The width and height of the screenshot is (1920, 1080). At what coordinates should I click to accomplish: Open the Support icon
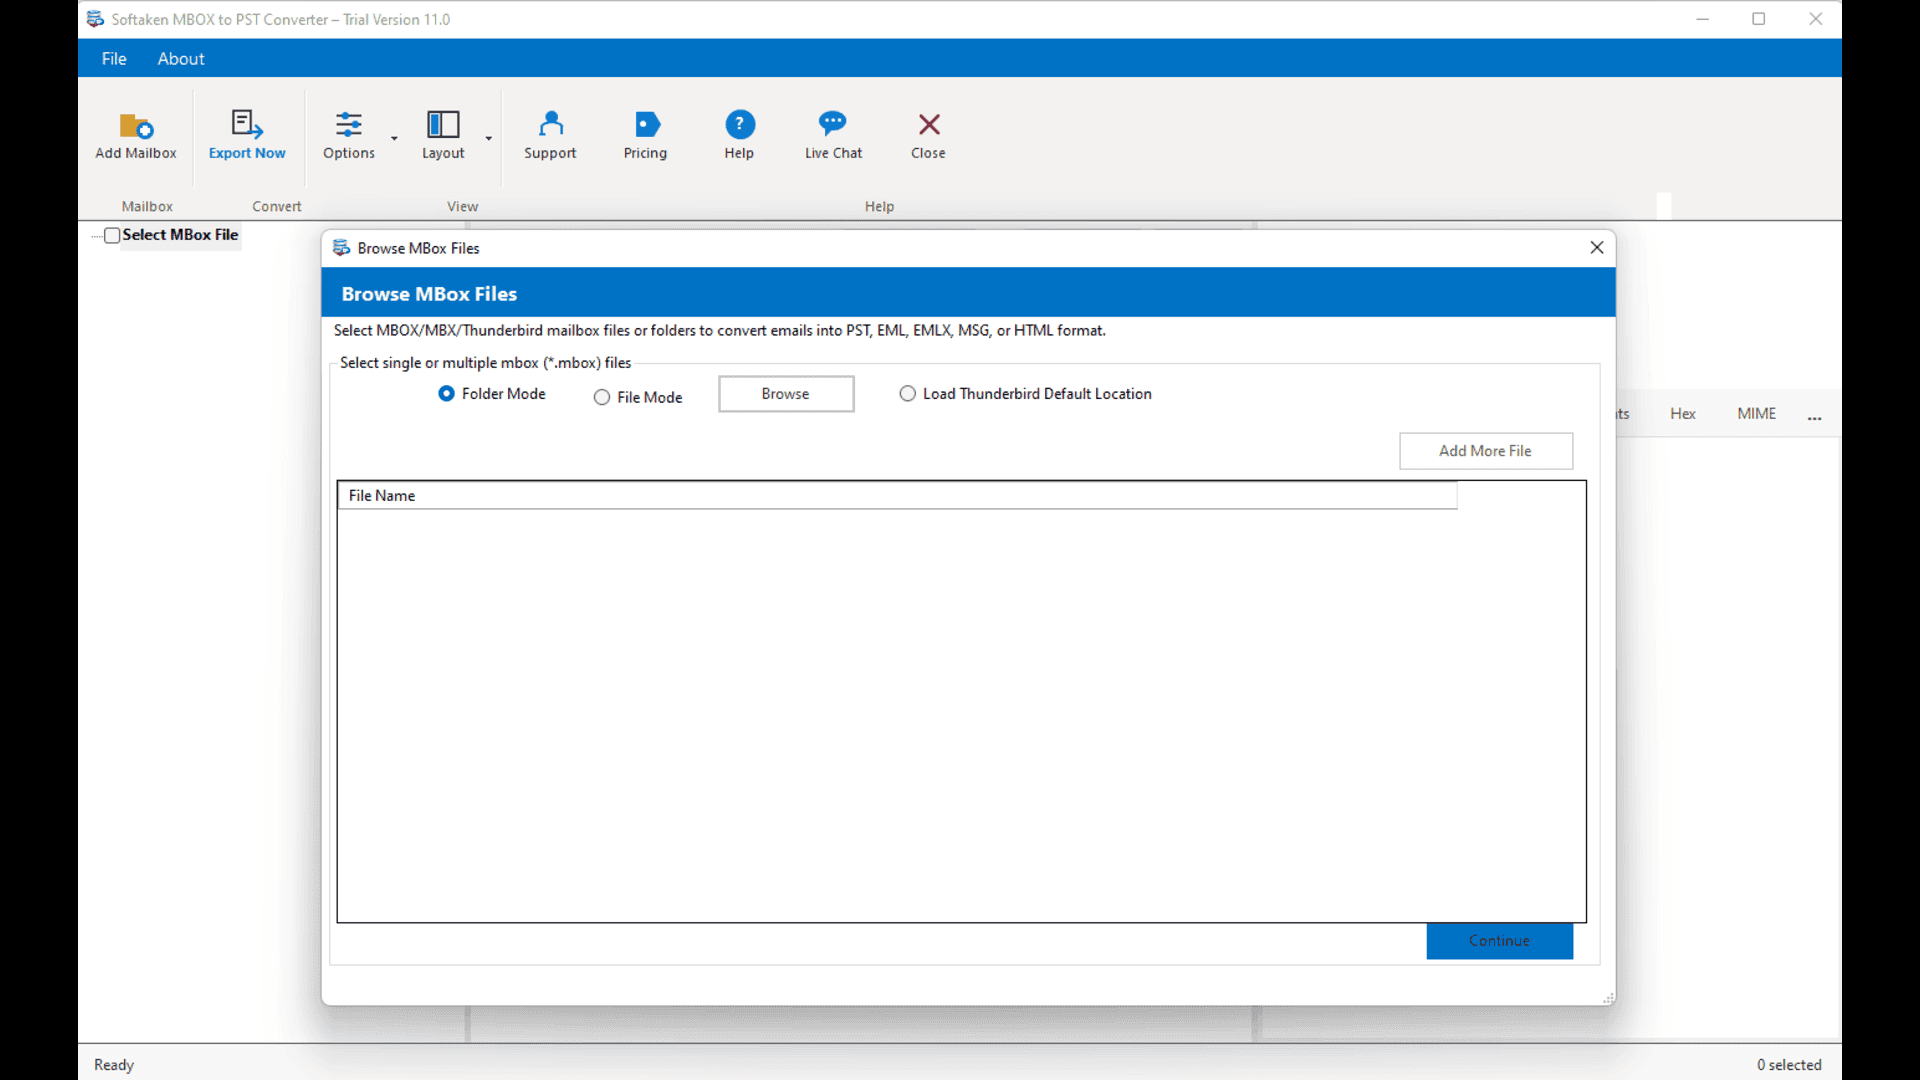coord(551,124)
